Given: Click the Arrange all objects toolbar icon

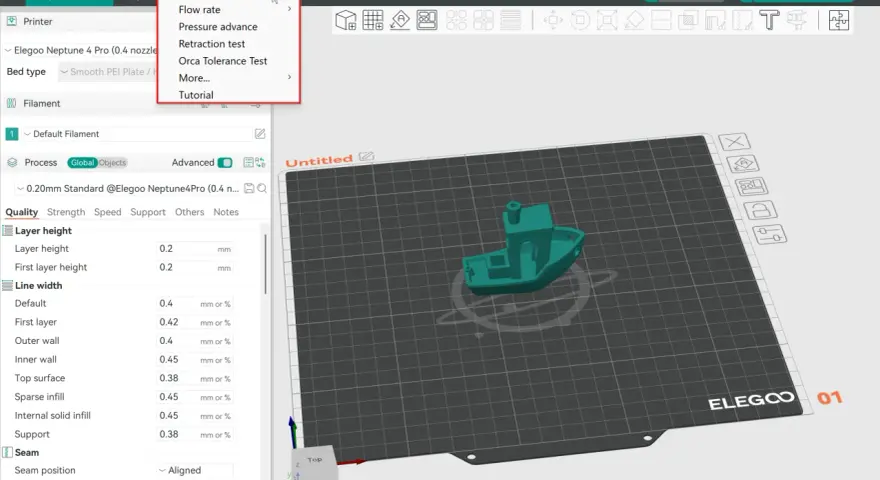Looking at the screenshot, I should click(x=427, y=21).
